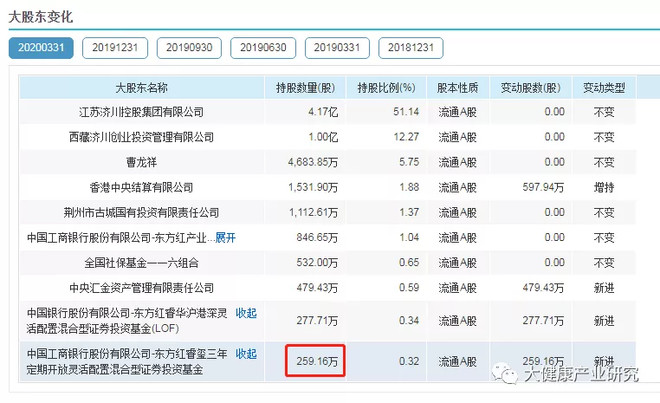The height and width of the screenshot is (403, 660).
Task: Click the 持股数量(股) column header
Action: [x=305, y=88]
